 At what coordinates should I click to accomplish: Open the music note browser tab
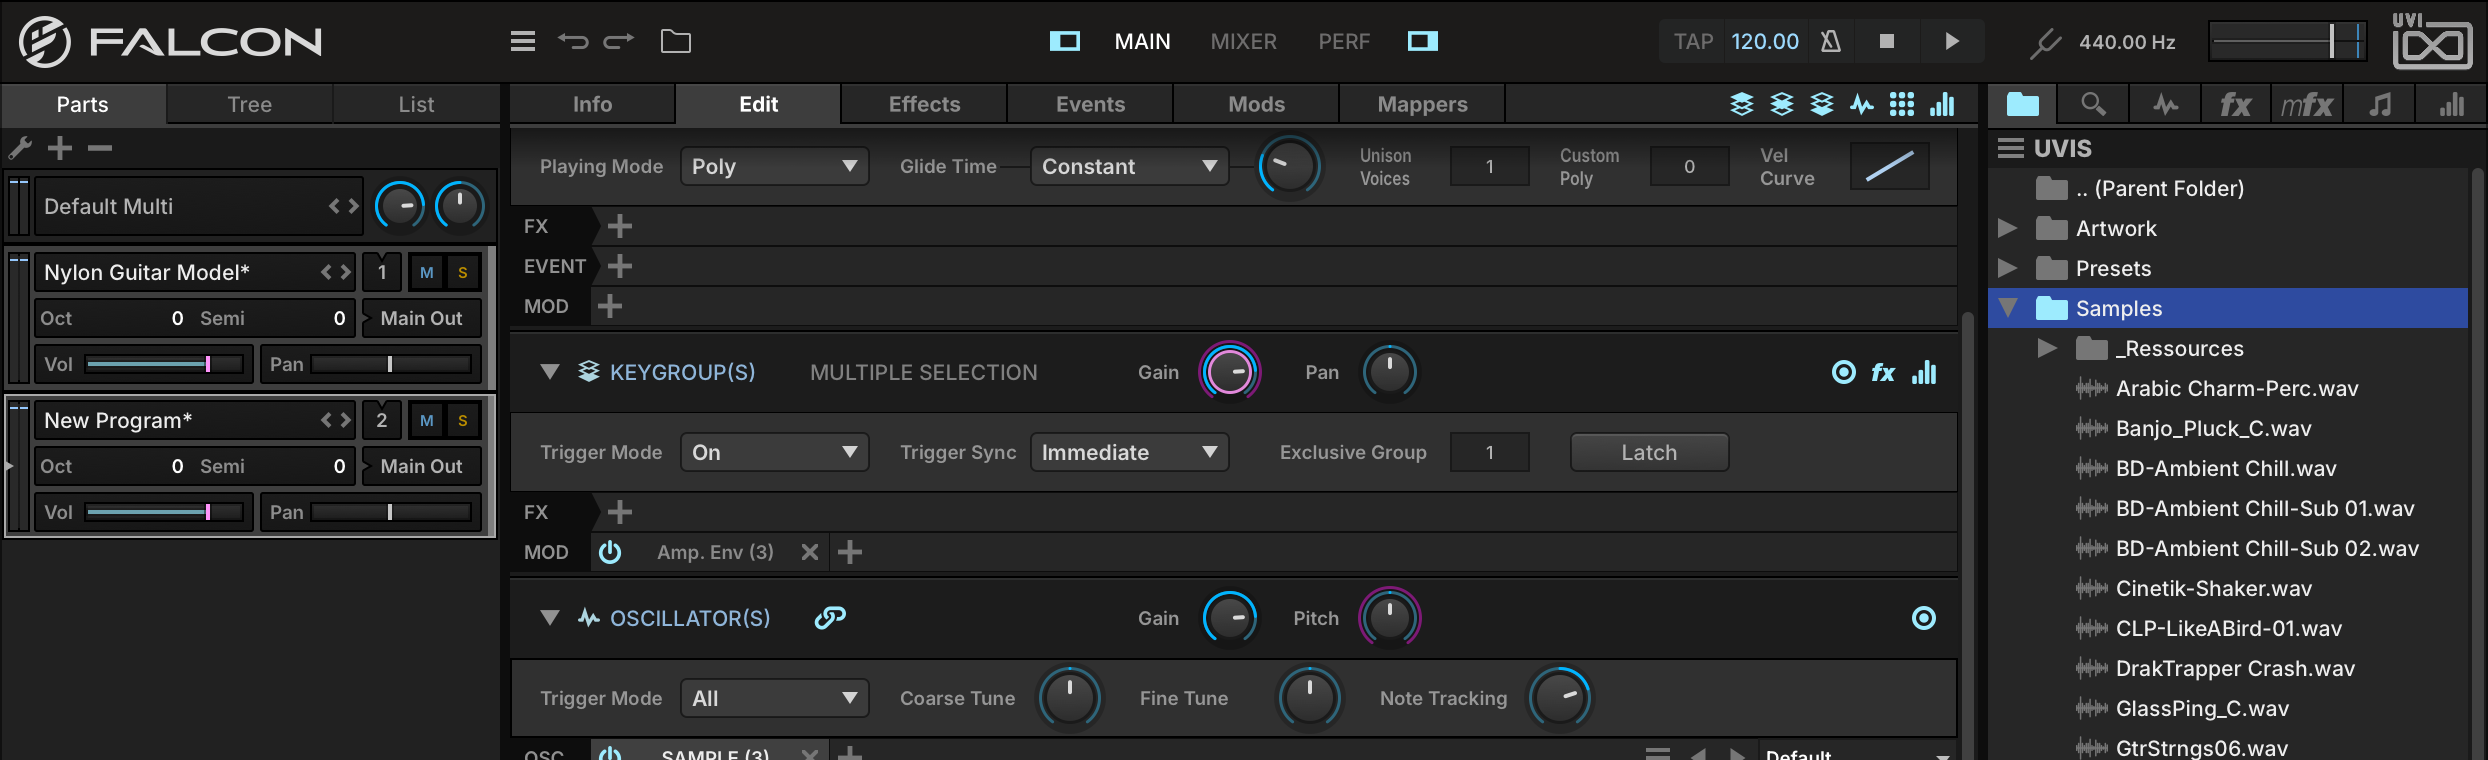2380,104
